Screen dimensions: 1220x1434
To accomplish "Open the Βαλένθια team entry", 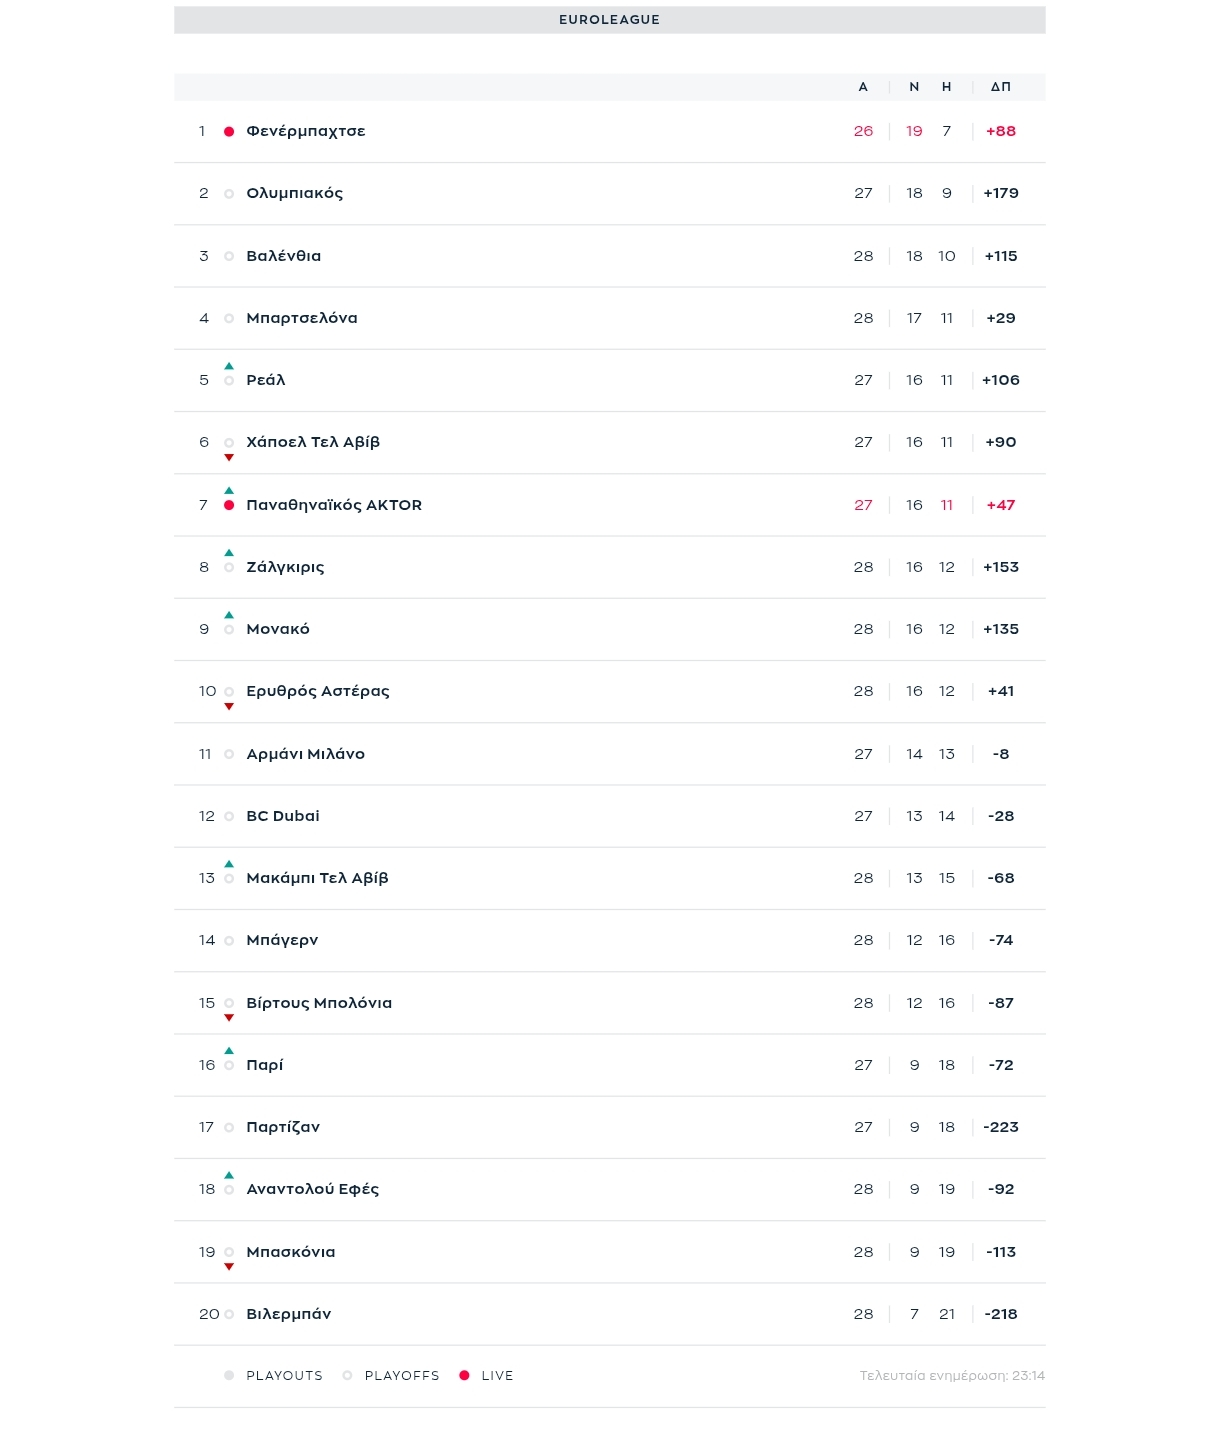I will 283,256.
